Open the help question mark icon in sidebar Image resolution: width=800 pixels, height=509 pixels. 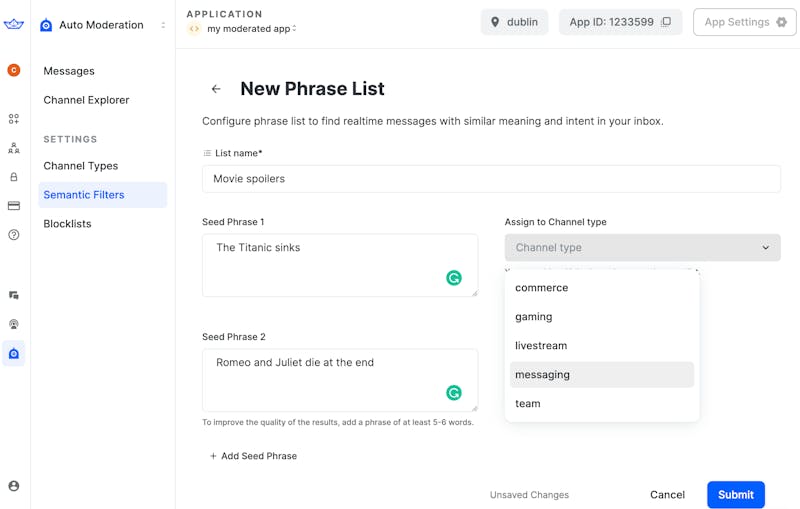14,235
